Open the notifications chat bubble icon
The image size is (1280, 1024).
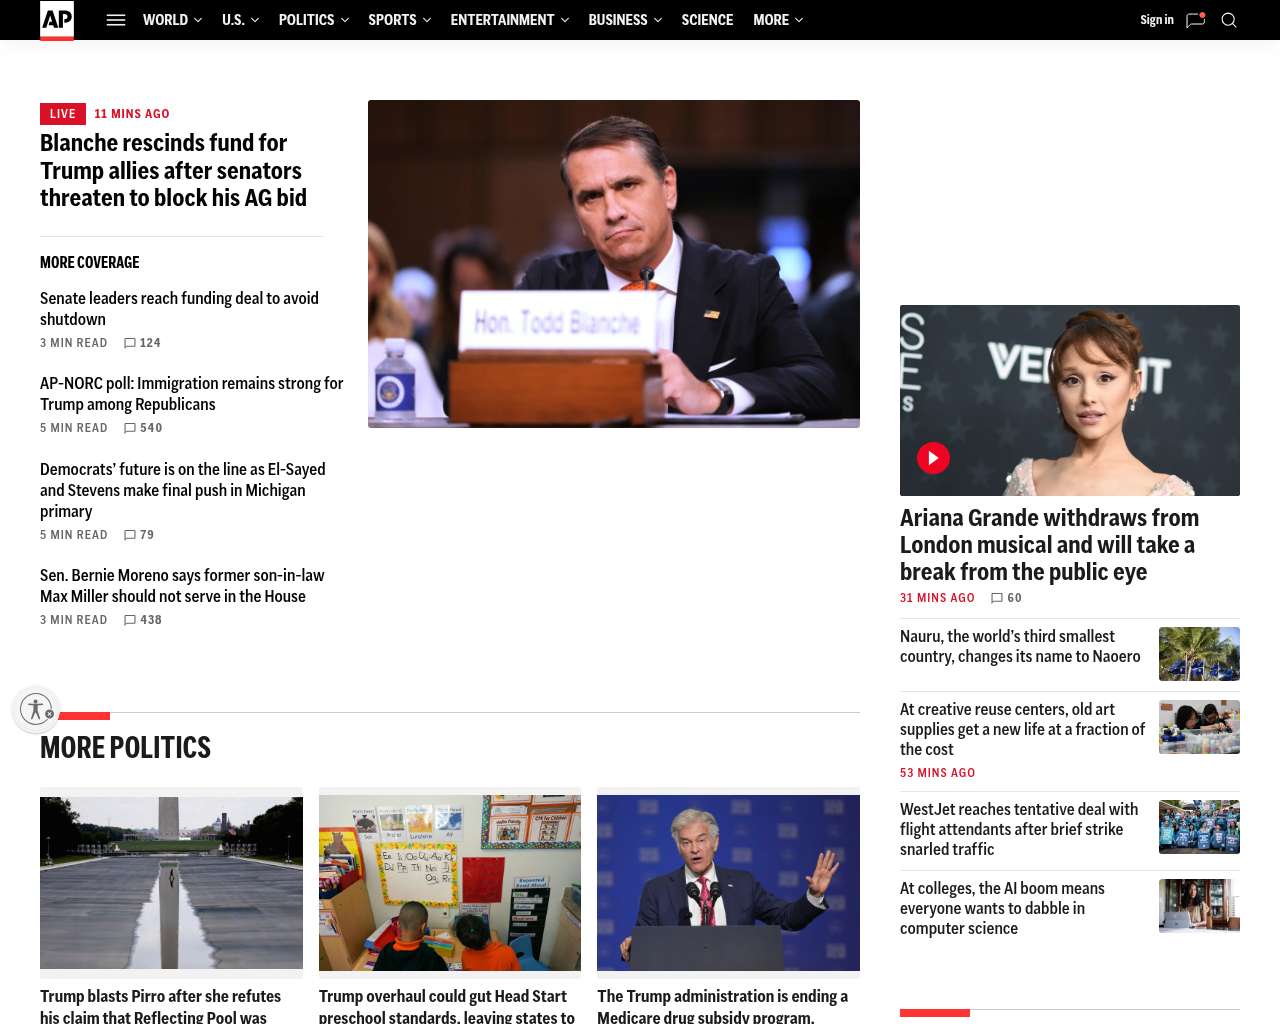tap(1195, 20)
